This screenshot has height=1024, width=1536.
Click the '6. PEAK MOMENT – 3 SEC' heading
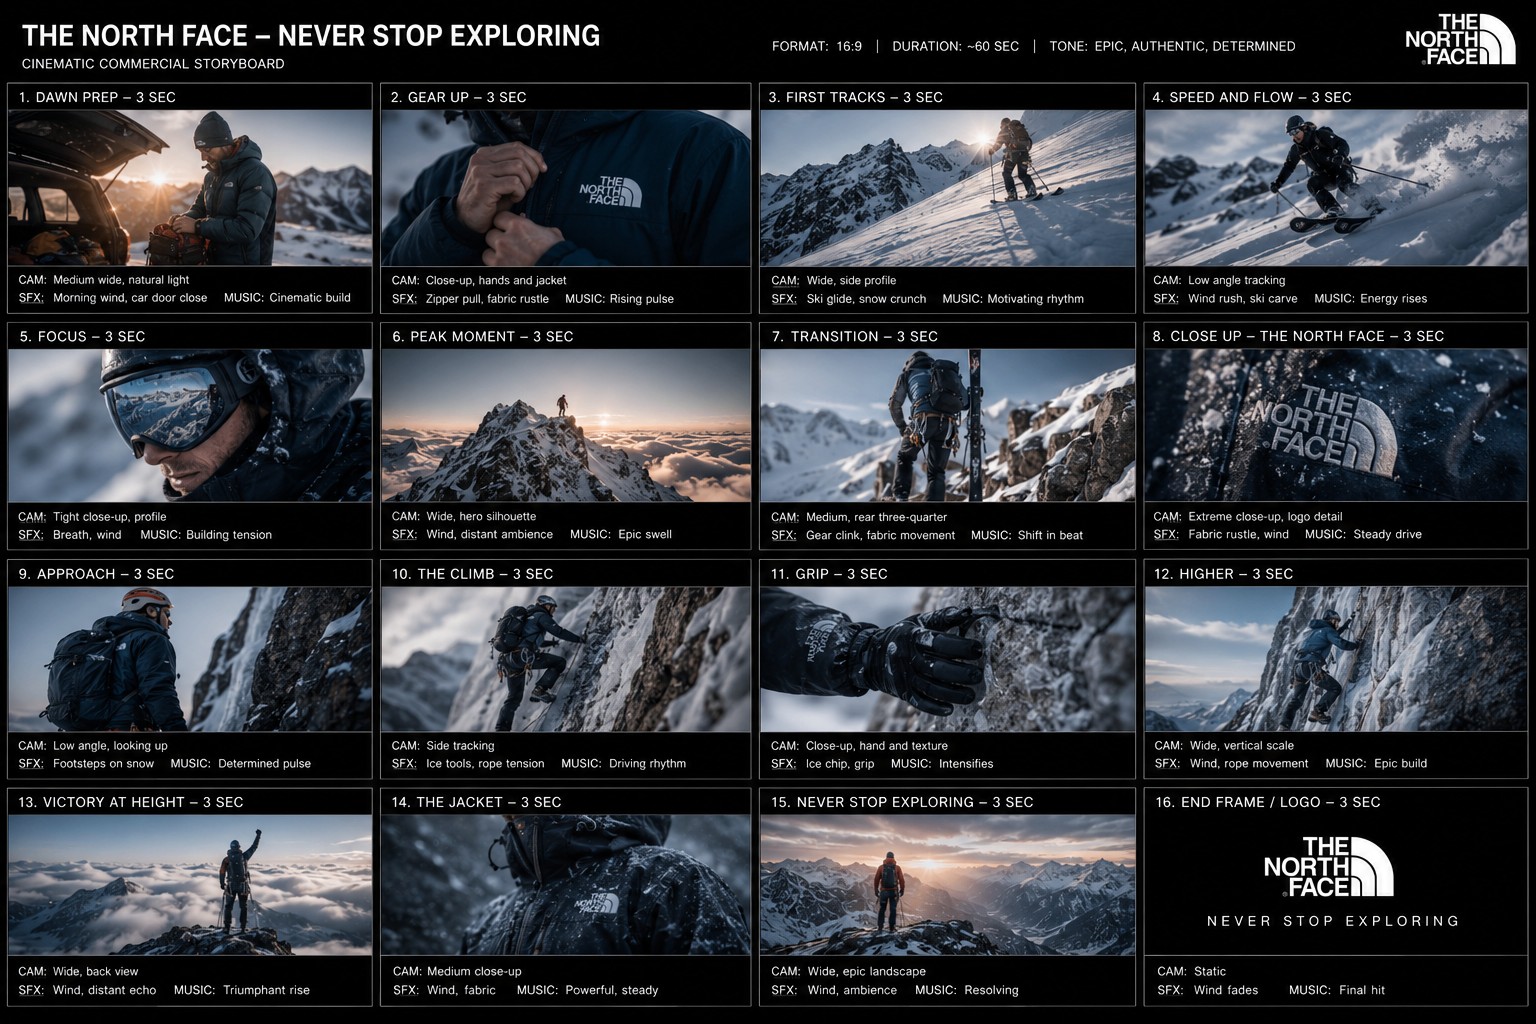(x=483, y=336)
